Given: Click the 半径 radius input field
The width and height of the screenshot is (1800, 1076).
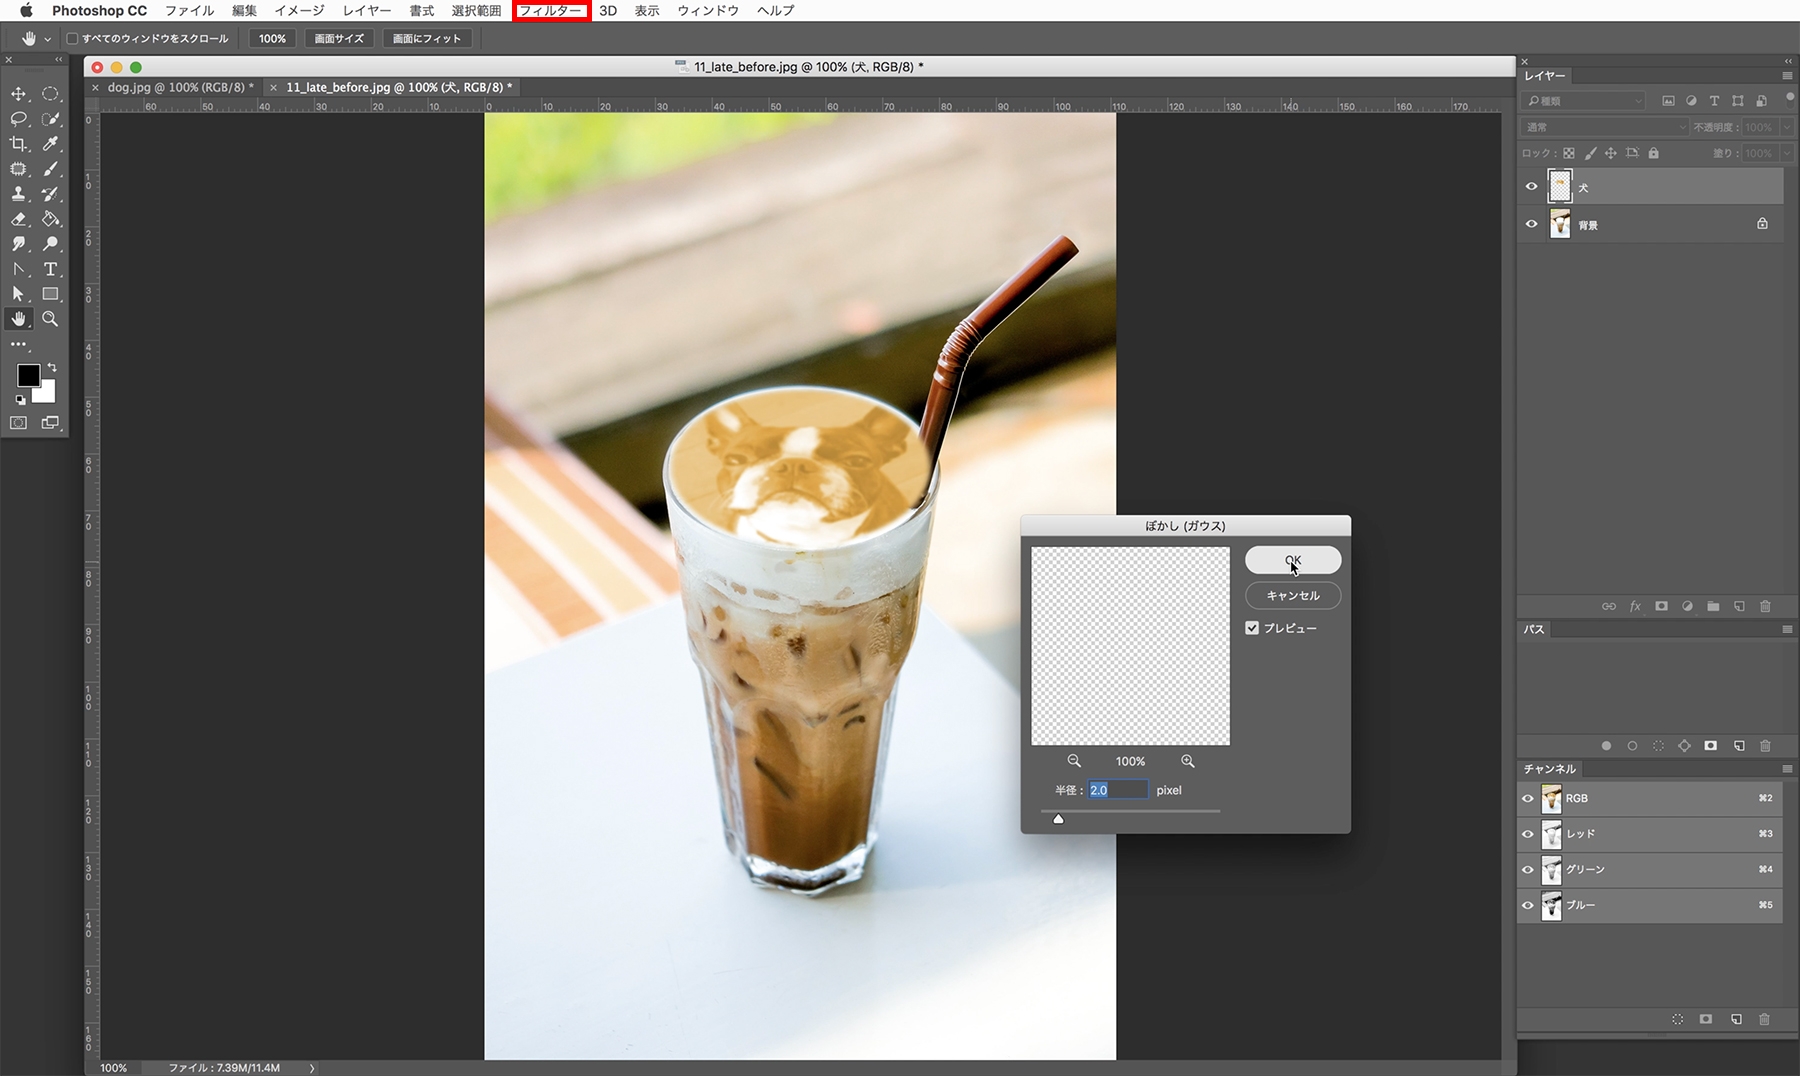Looking at the screenshot, I should click(1118, 790).
